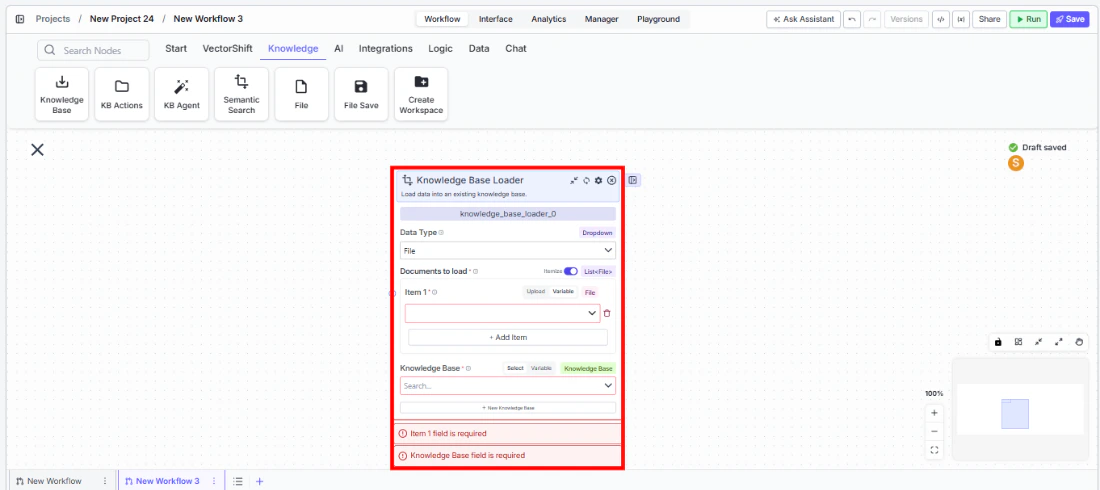Switch Item 1 to Variable mode
Image resolution: width=1100 pixels, height=490 pixels.
coord(563,291)
